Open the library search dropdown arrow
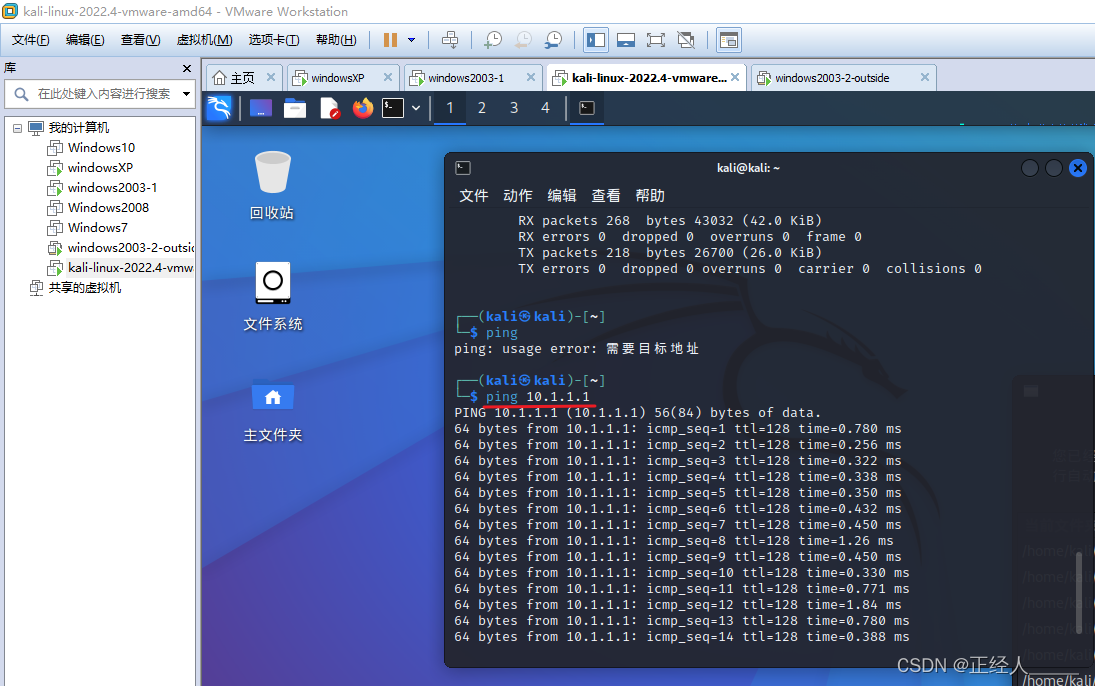 (186, 94)
